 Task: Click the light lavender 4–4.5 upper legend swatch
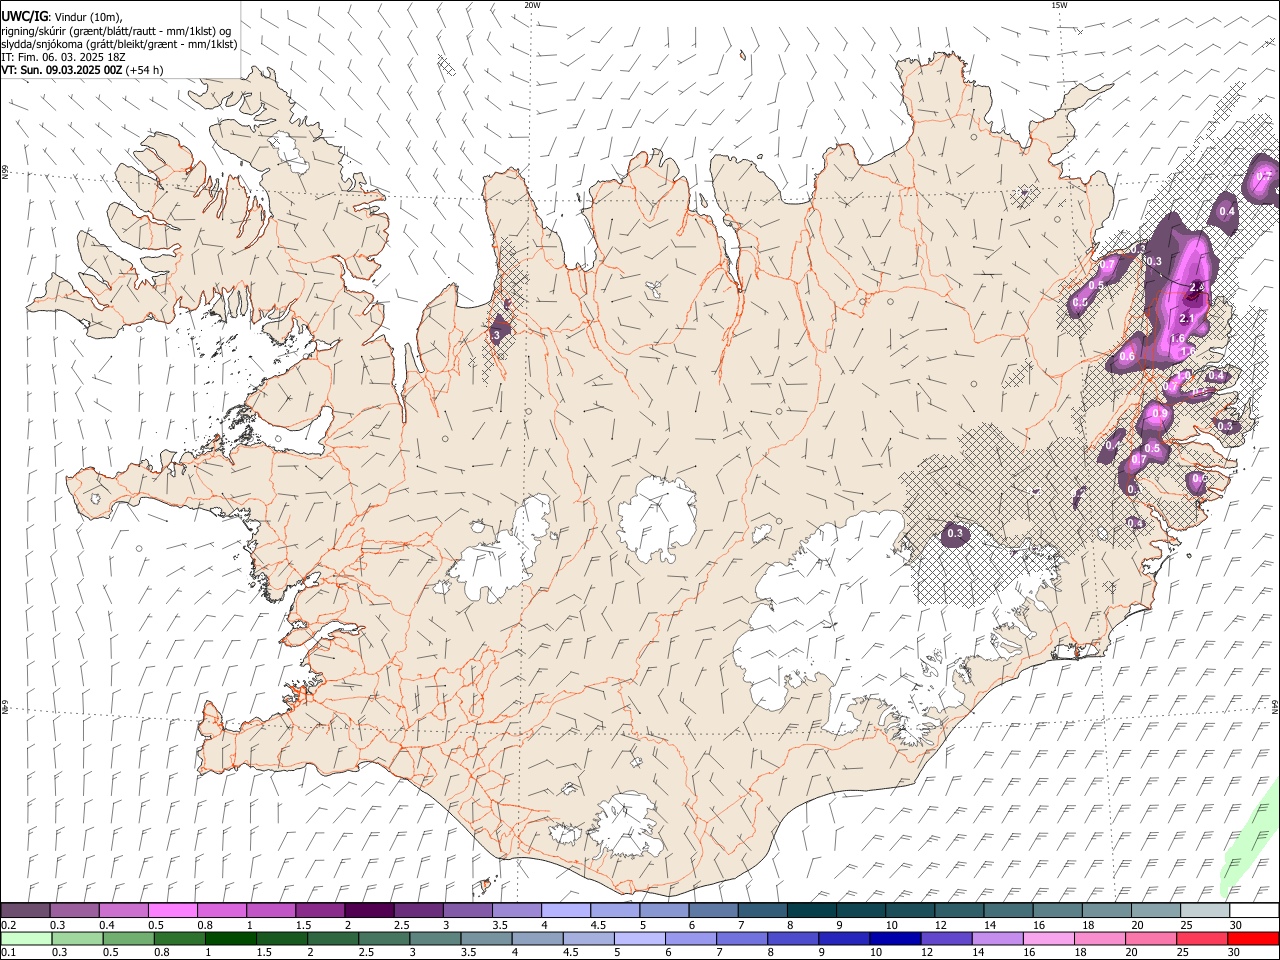point(564,911)
